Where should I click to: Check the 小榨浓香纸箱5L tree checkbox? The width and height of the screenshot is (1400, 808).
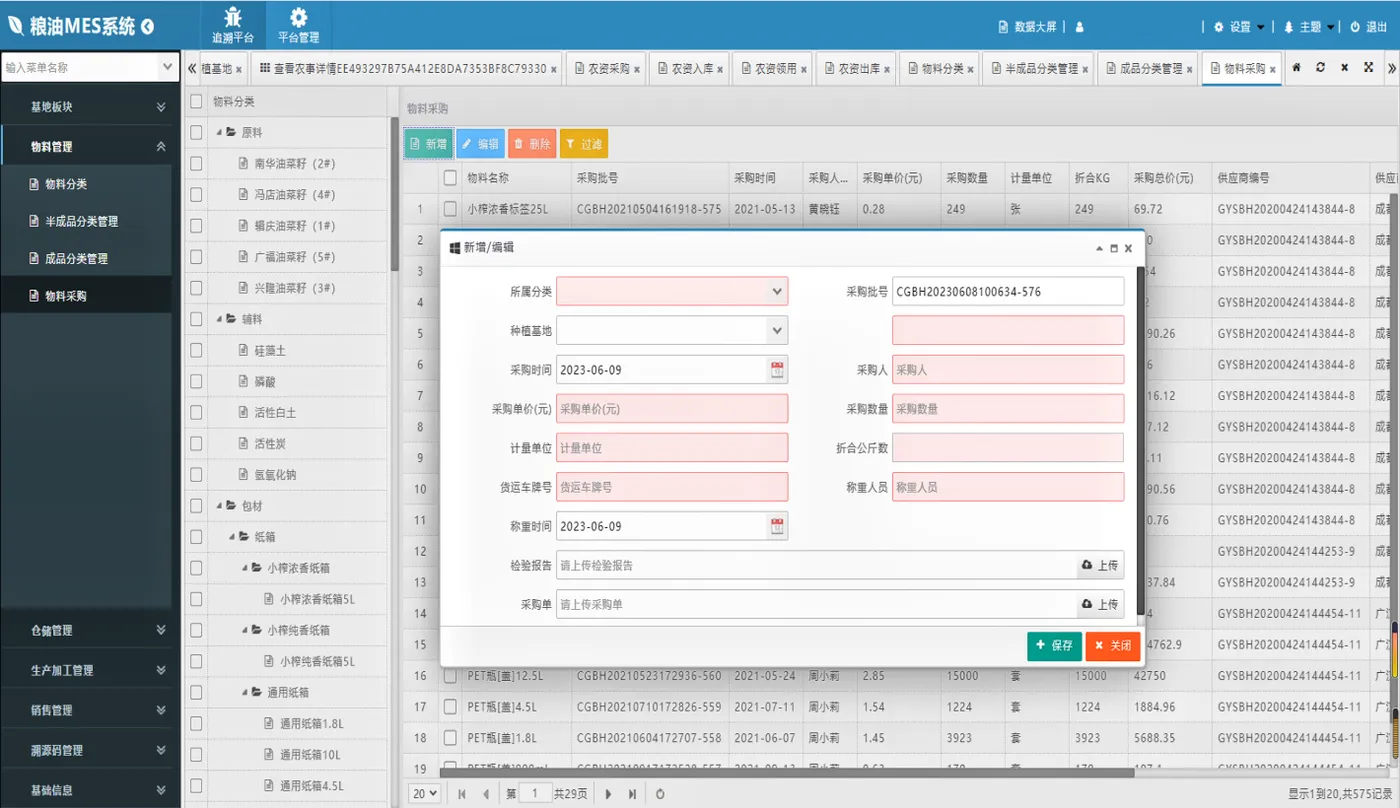196,599
